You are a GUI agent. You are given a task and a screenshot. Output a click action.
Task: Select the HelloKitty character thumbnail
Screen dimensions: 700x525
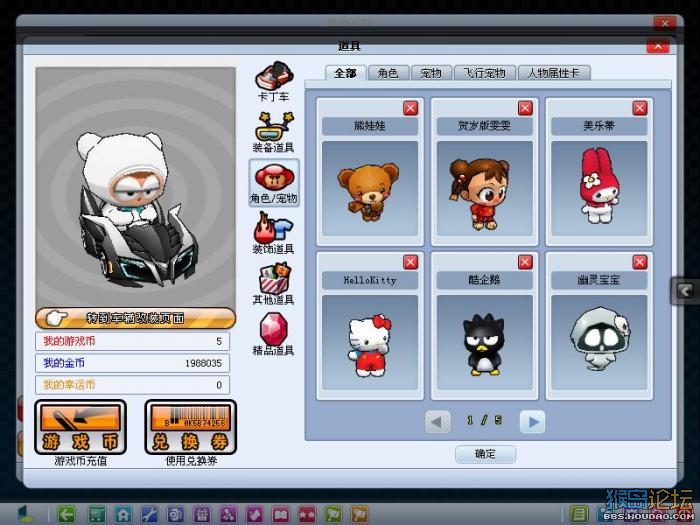370,342
